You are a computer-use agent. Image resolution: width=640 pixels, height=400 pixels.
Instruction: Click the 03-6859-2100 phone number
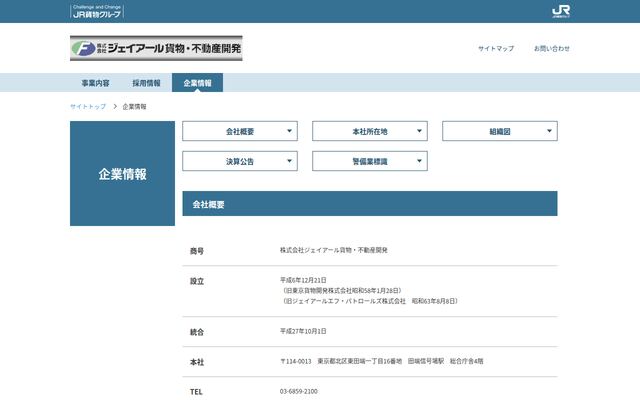tap(299, 391)
